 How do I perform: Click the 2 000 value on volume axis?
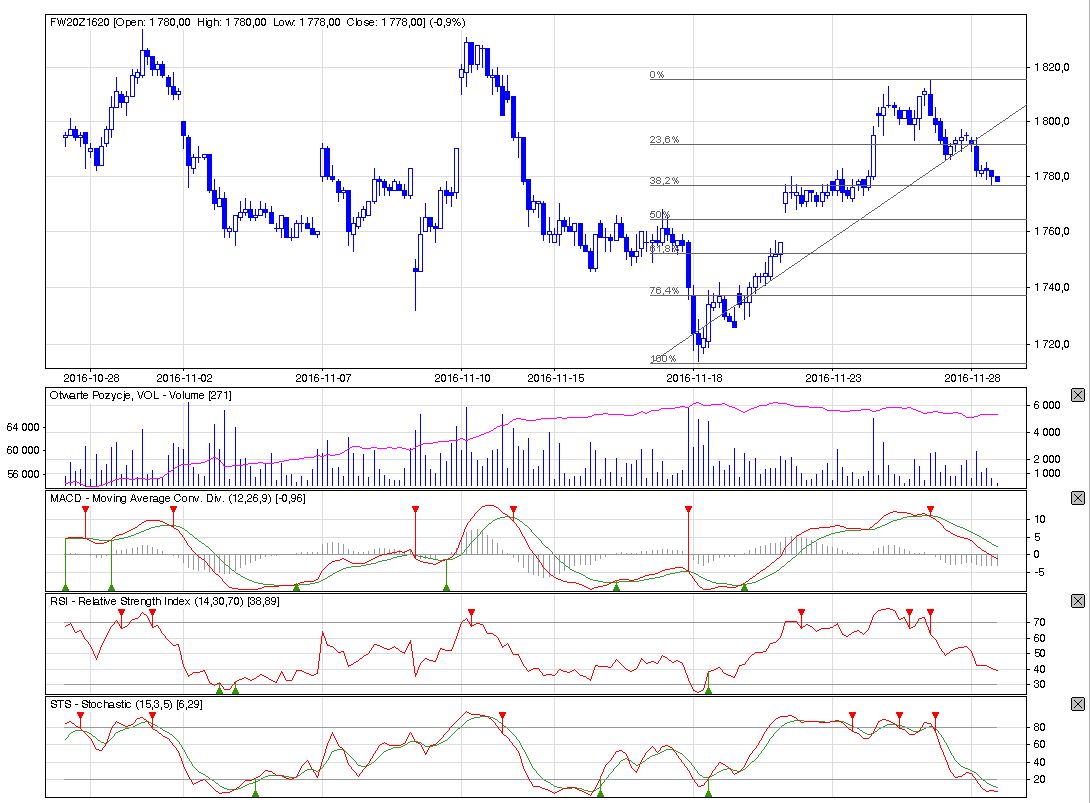tap(1048, 459)
